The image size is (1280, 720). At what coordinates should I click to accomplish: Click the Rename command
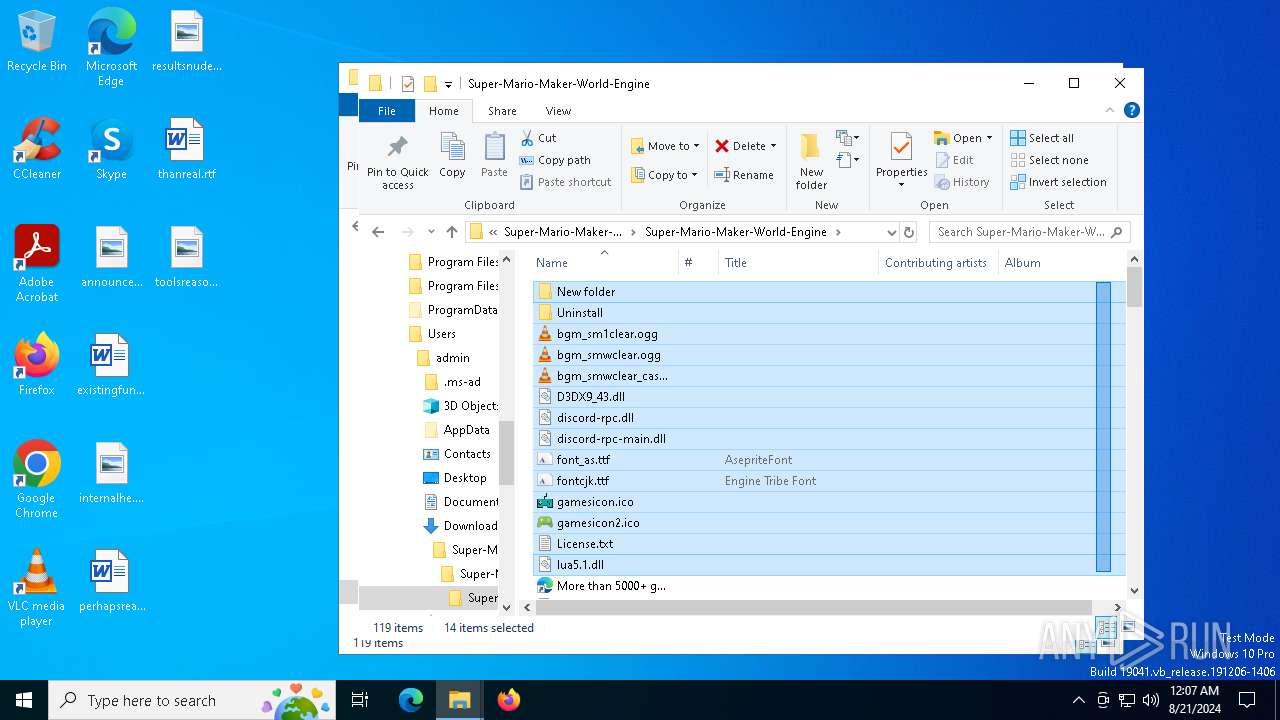point(743,175)
